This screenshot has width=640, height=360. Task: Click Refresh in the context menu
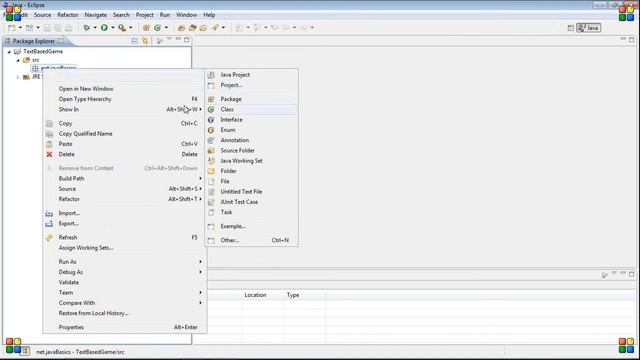(x=124, y=238)
